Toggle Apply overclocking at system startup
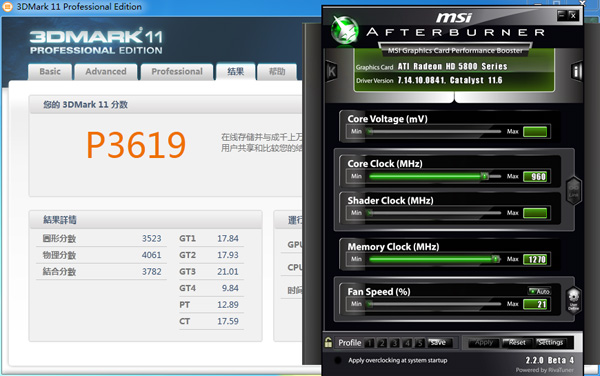This screenshot has height=376, width=600. pyautogui.click(x=338, y=360)
